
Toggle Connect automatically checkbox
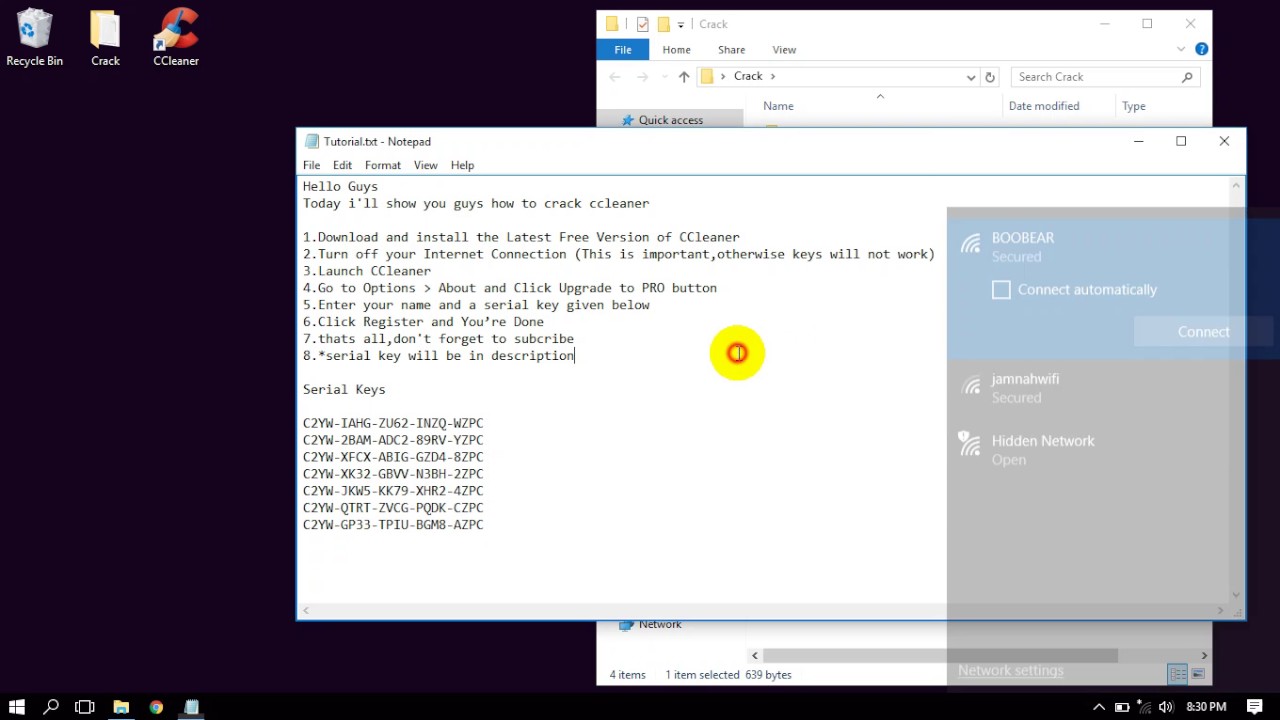pos(1001,290)
